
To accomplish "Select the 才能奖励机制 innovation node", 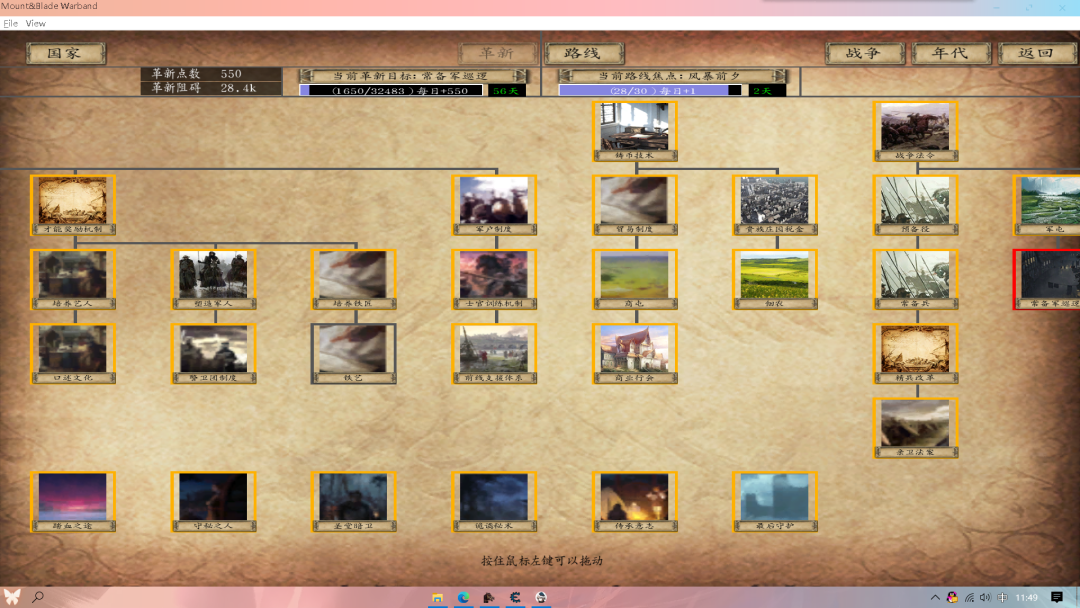I will (73, 205).
